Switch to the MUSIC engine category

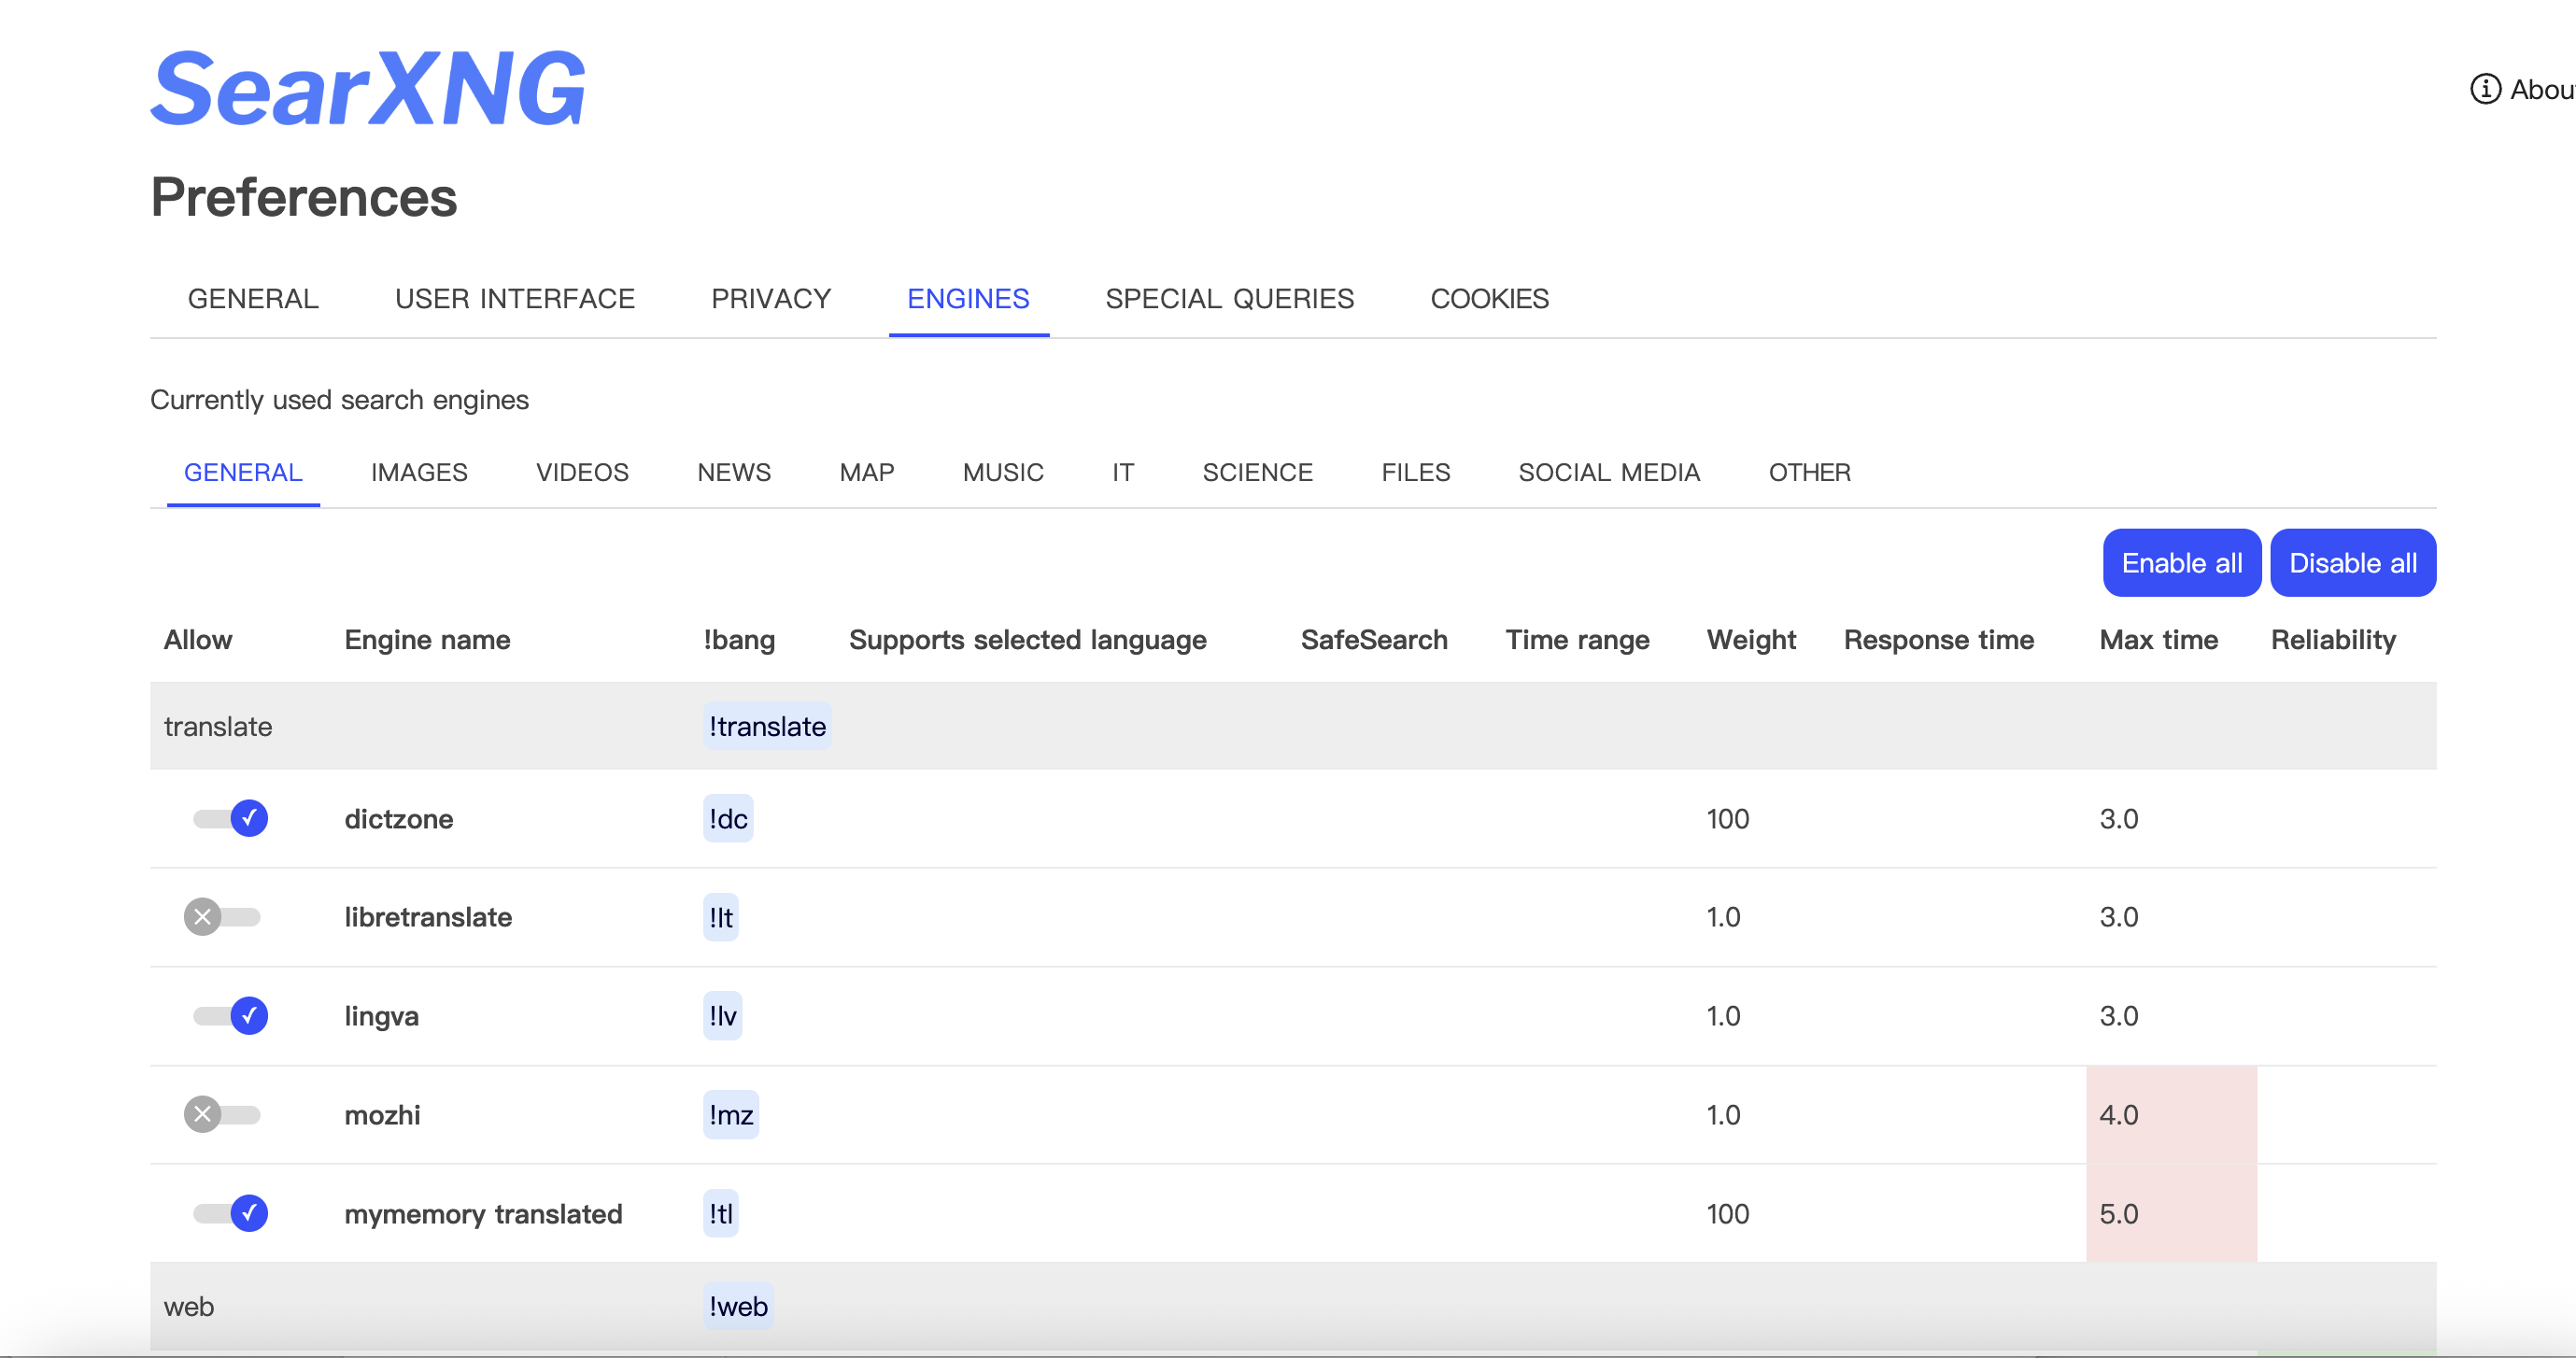coord(1003,472)
